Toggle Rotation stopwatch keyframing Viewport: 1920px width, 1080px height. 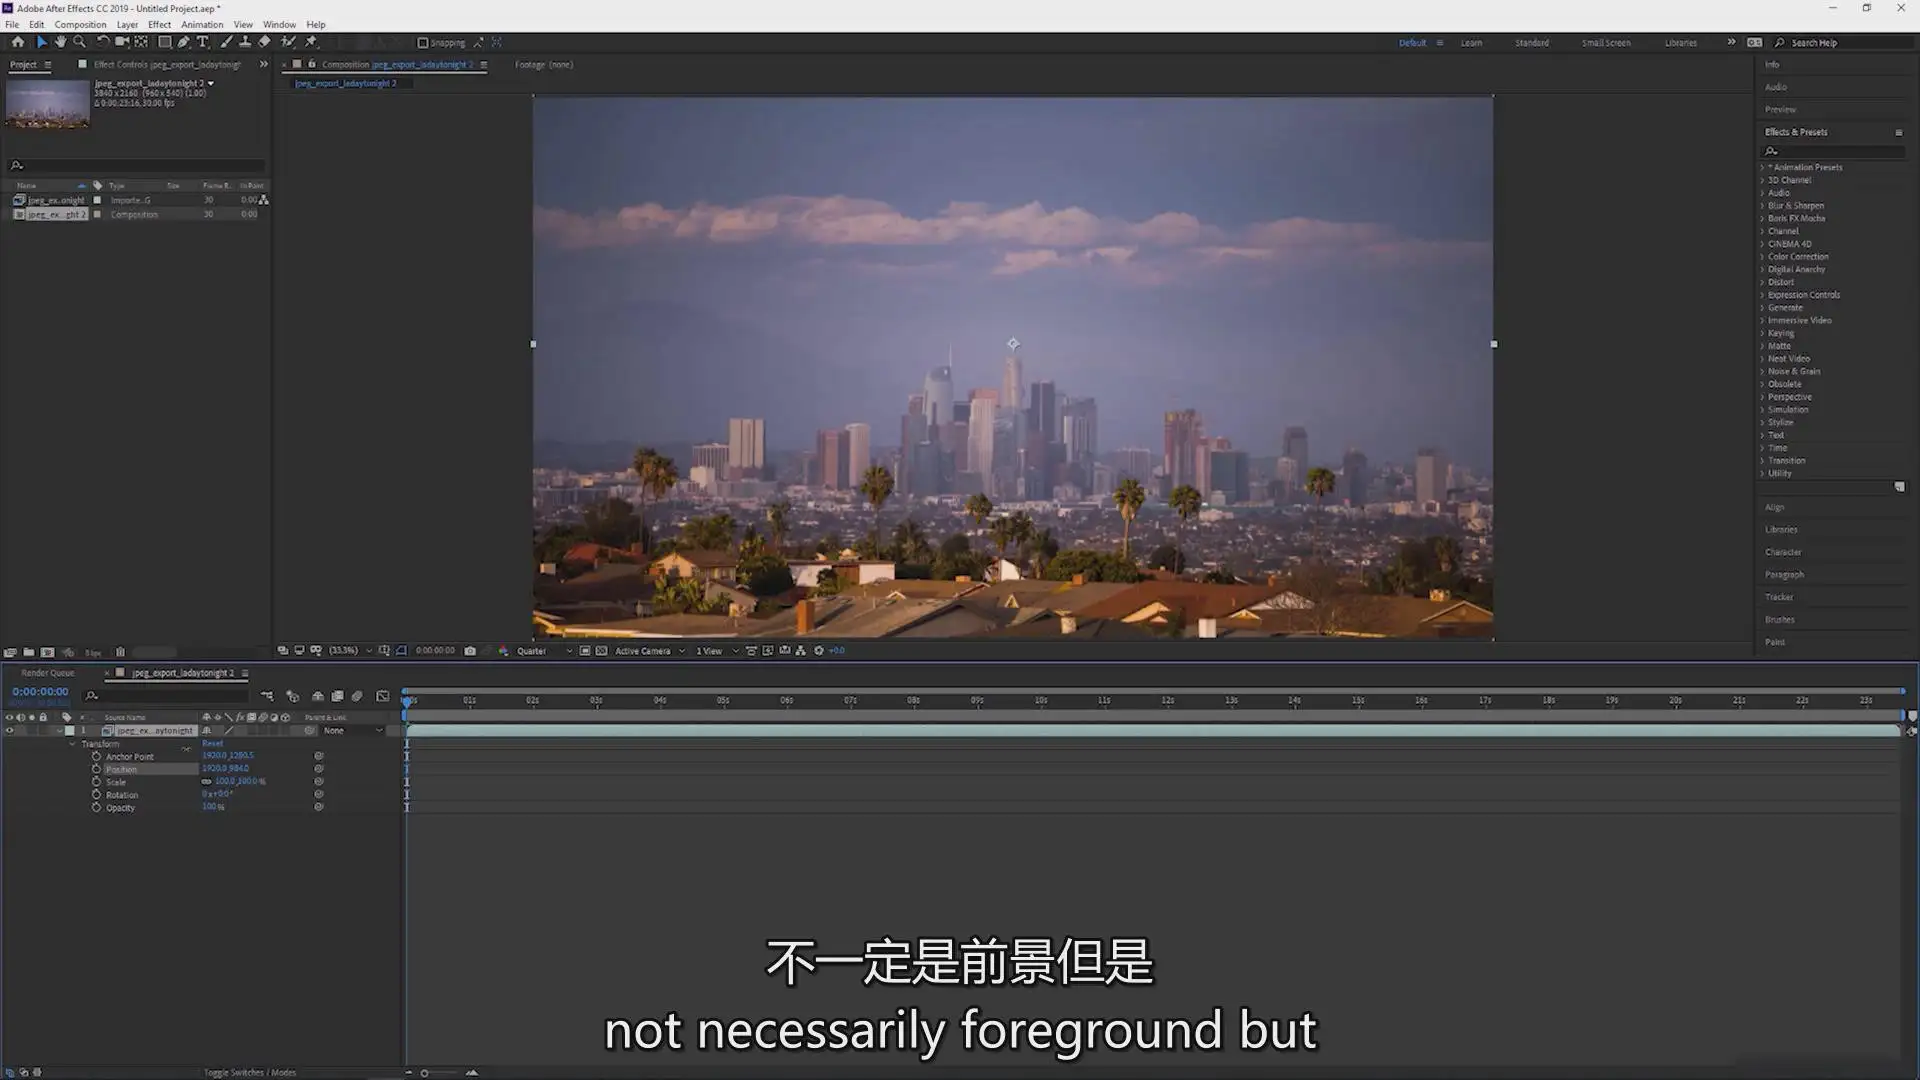click(97, 795)
